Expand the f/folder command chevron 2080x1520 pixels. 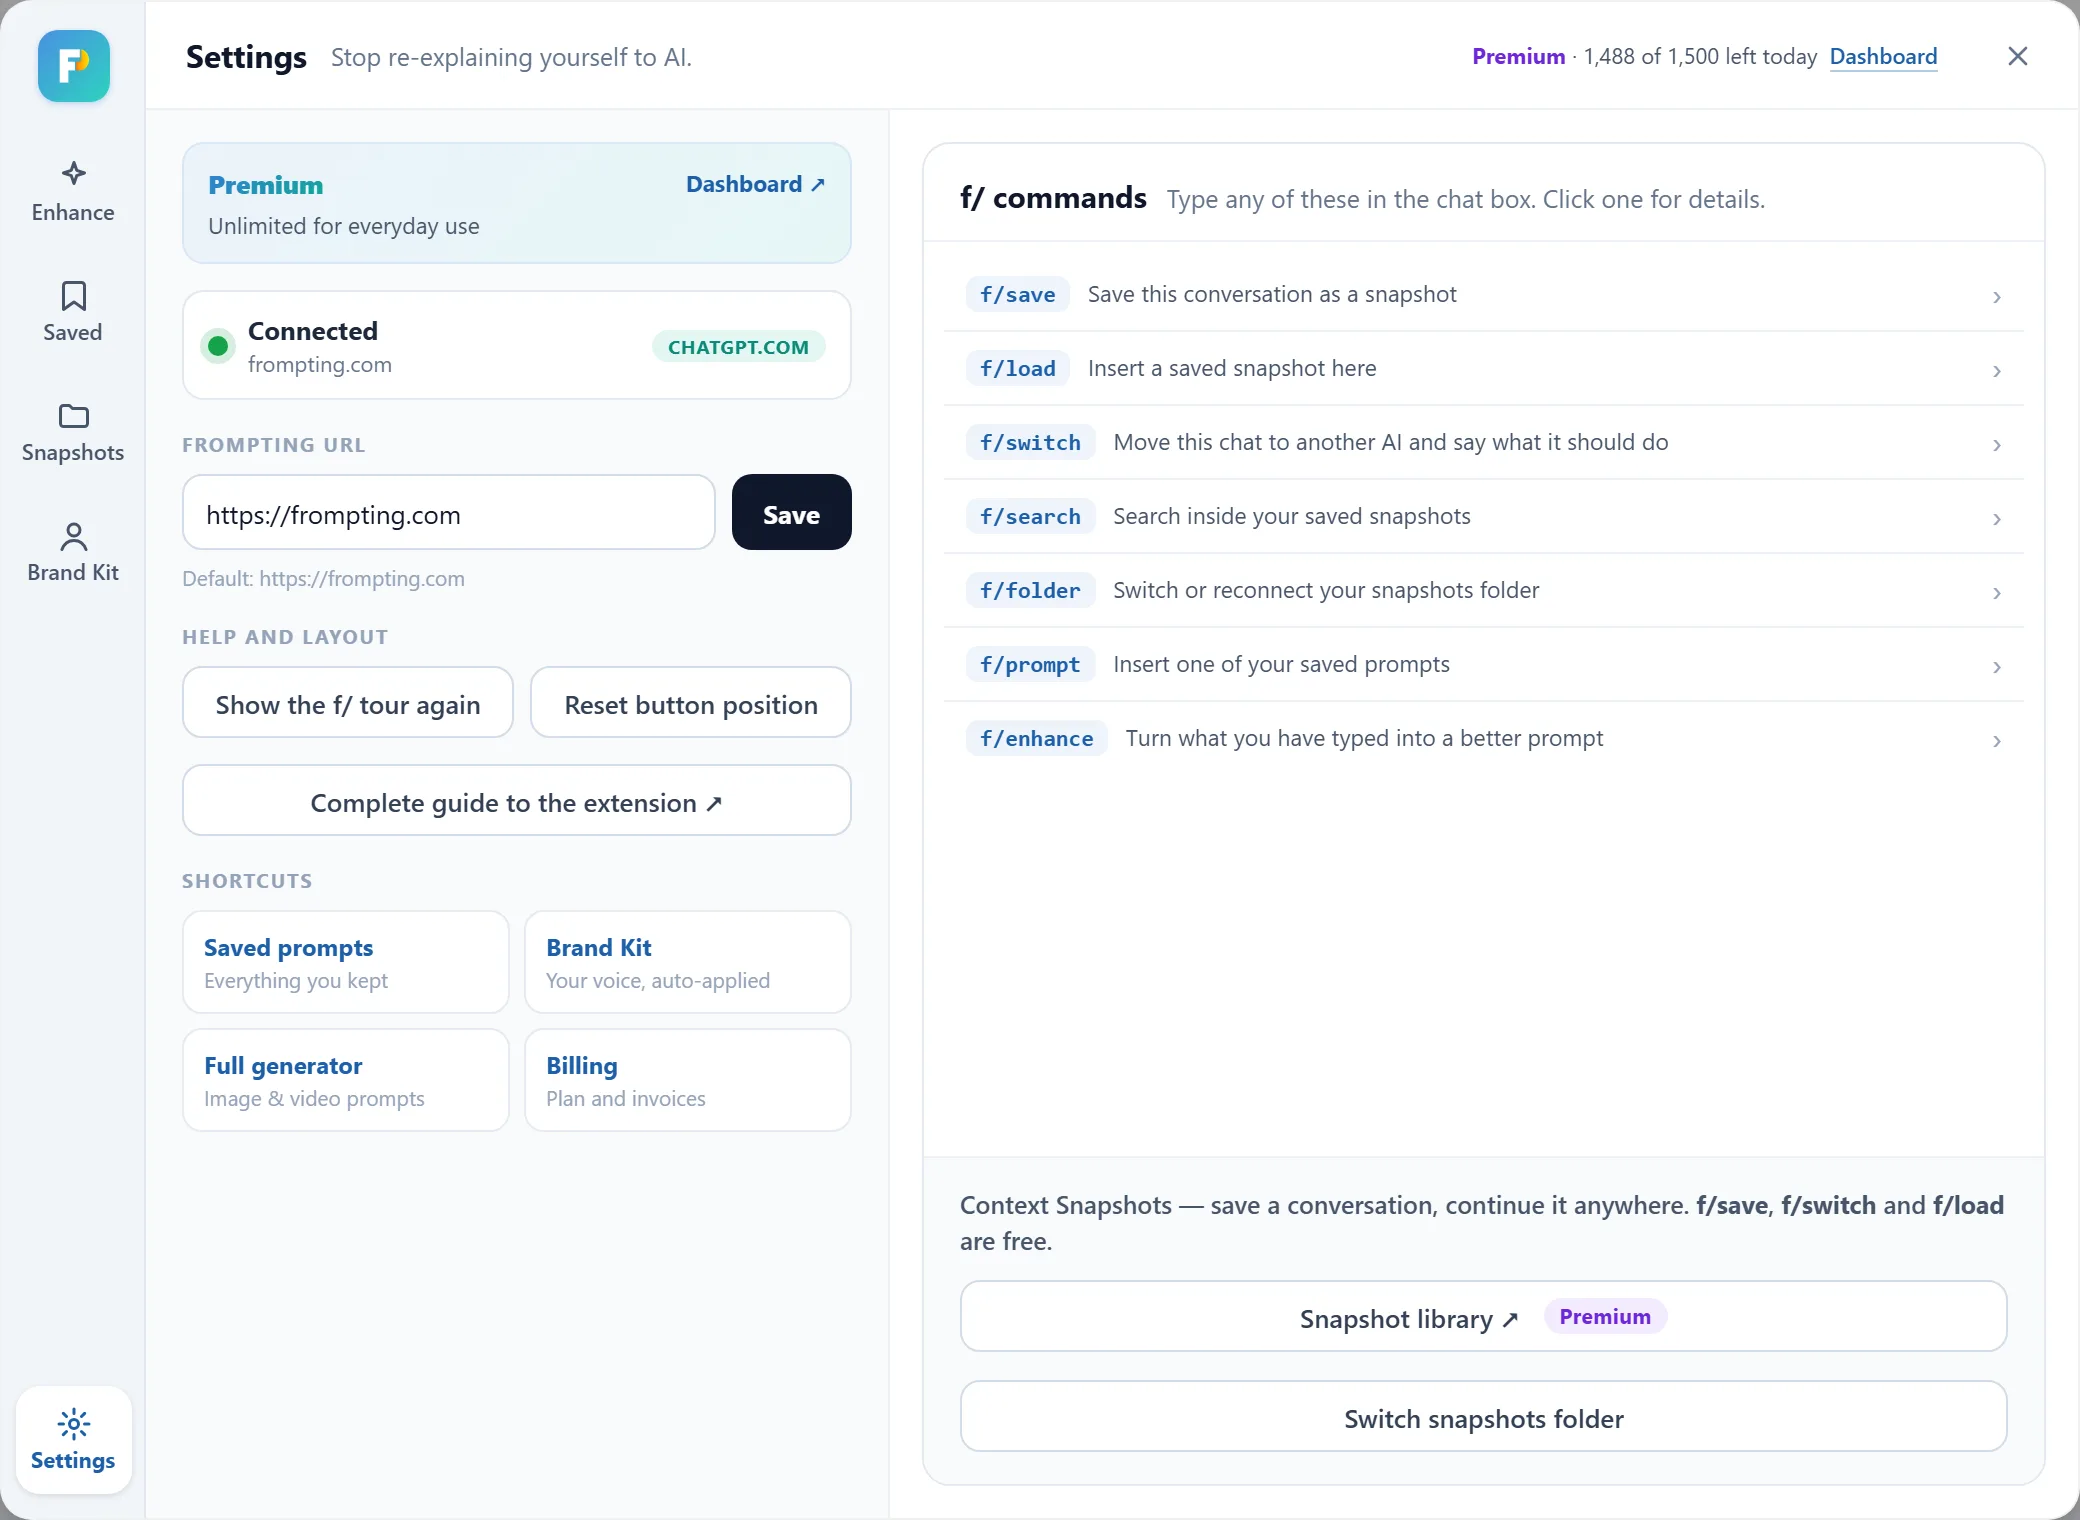[1996, 593]
